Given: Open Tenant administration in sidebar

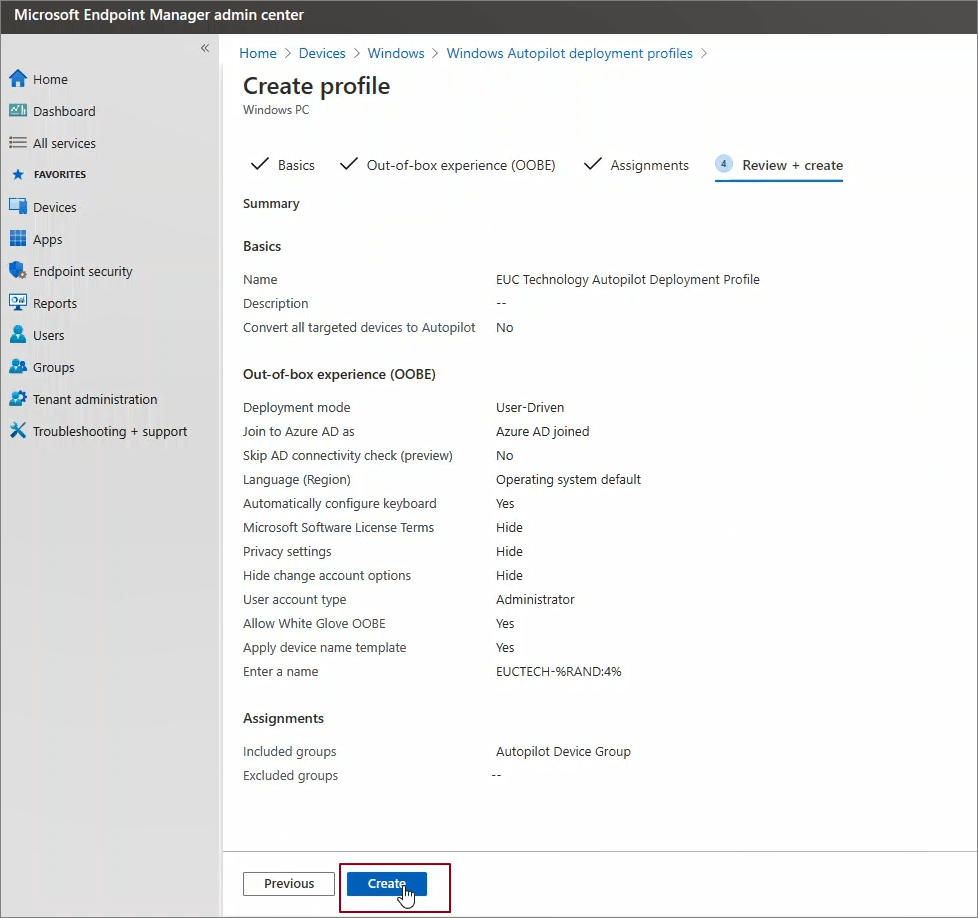Looking at the screenshot, I should click(95, 399).
